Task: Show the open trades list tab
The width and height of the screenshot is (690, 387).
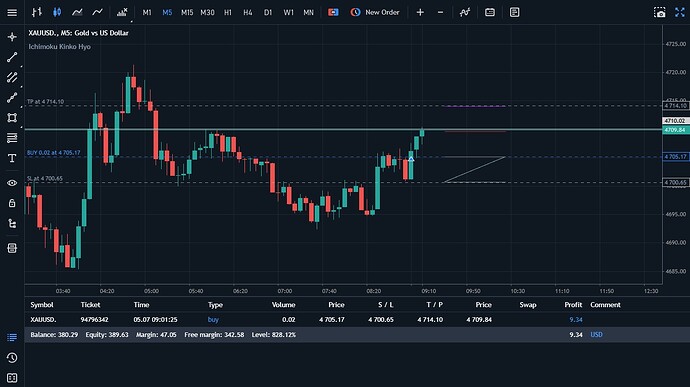Action: click(x=12, y=337)
